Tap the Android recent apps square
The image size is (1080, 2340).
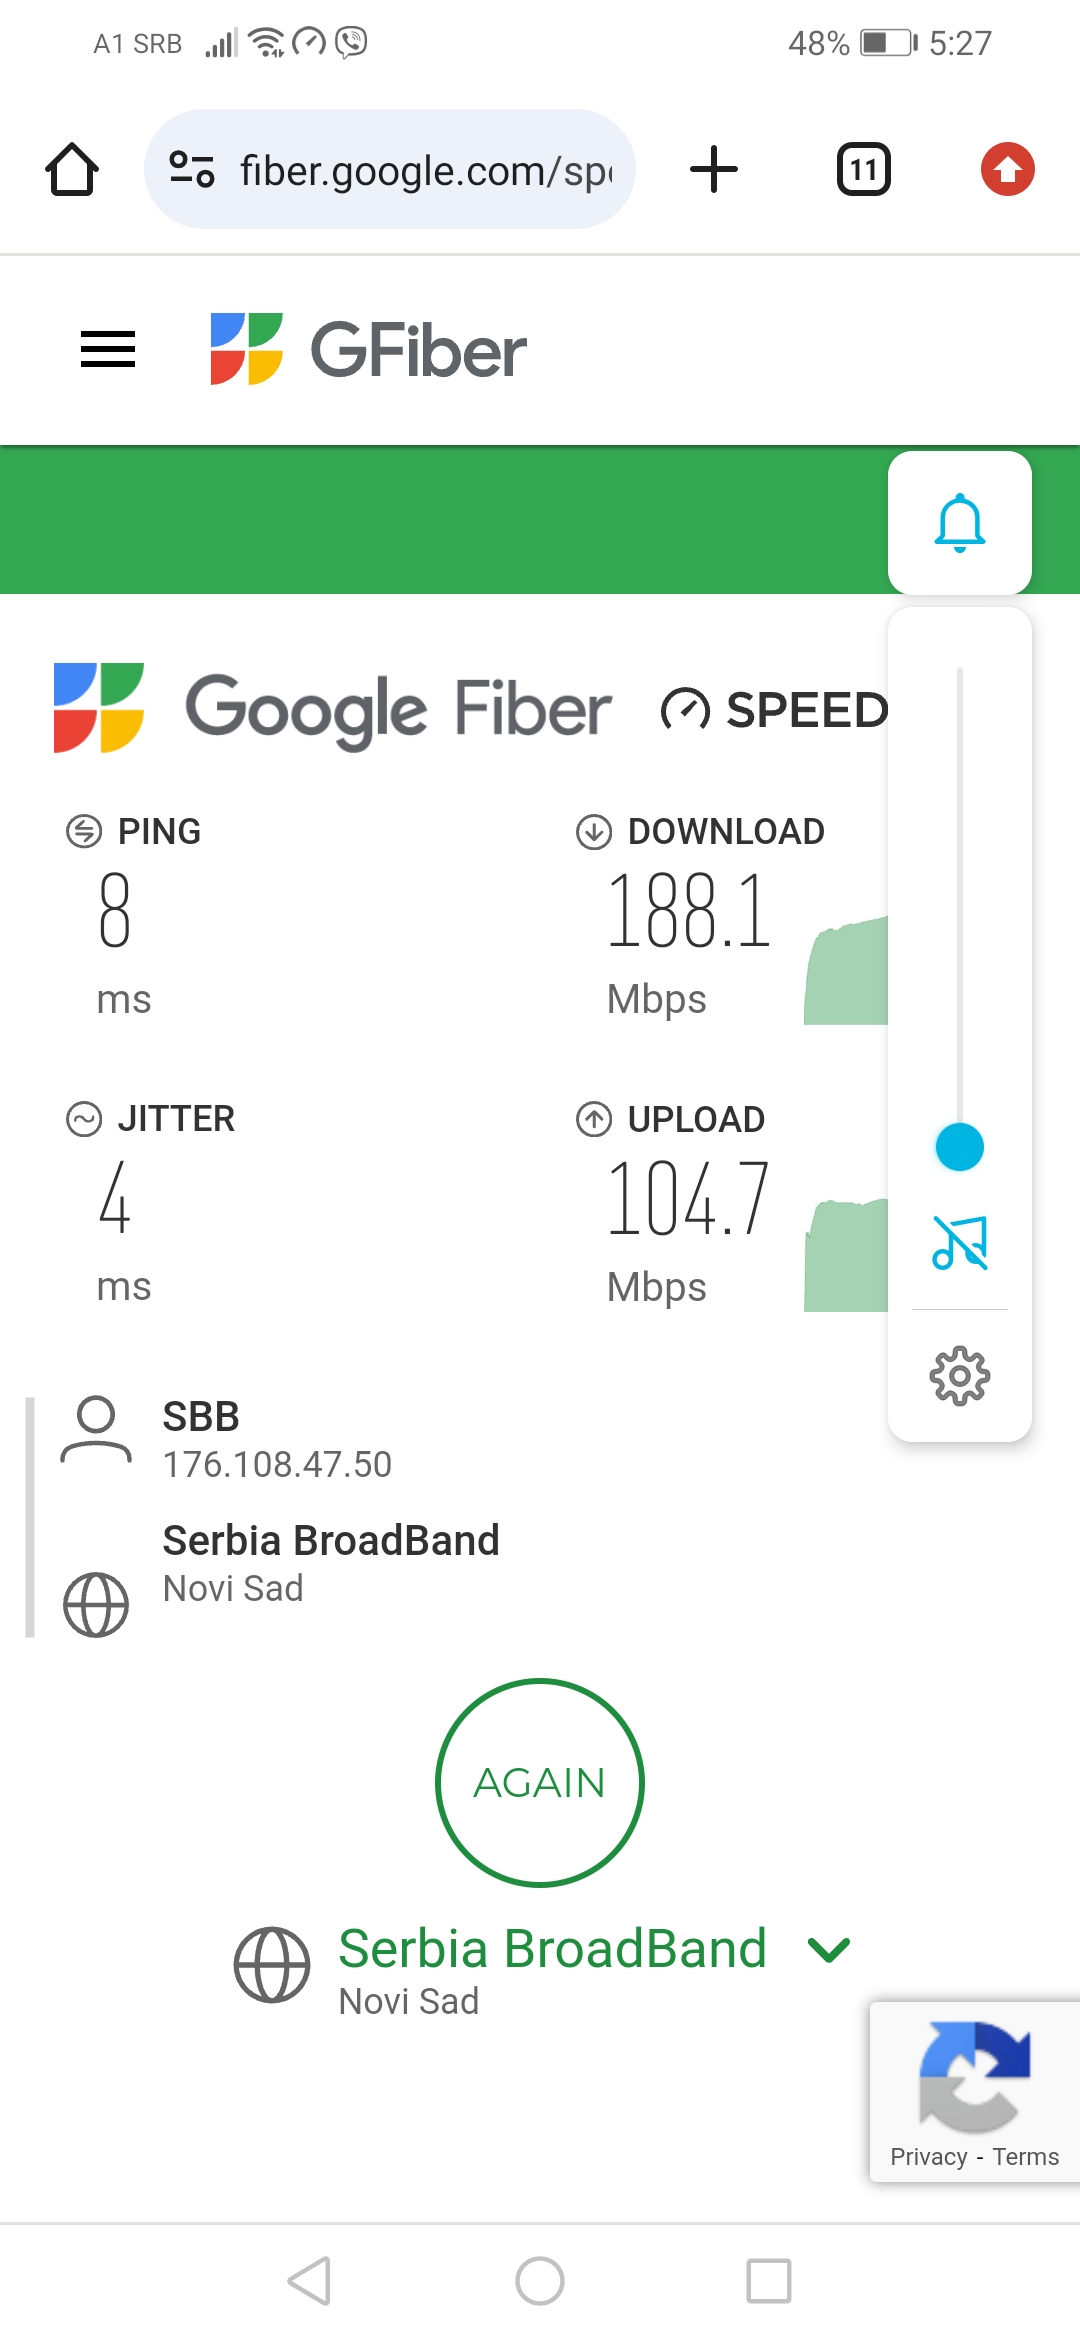(x=769, y=2281)
